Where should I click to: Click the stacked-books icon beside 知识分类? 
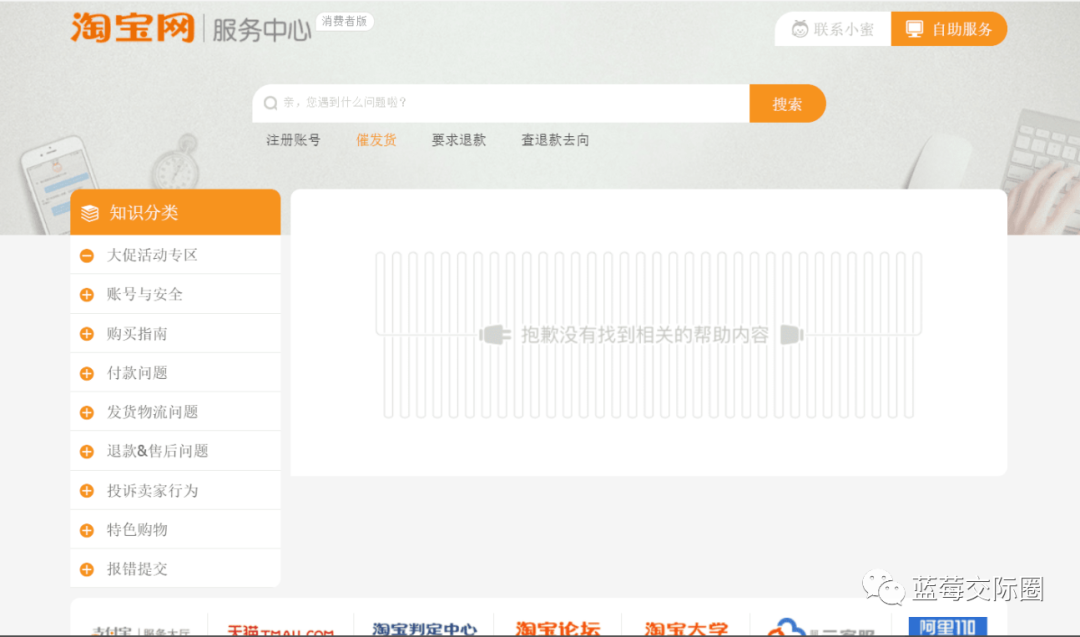[90, 211]
